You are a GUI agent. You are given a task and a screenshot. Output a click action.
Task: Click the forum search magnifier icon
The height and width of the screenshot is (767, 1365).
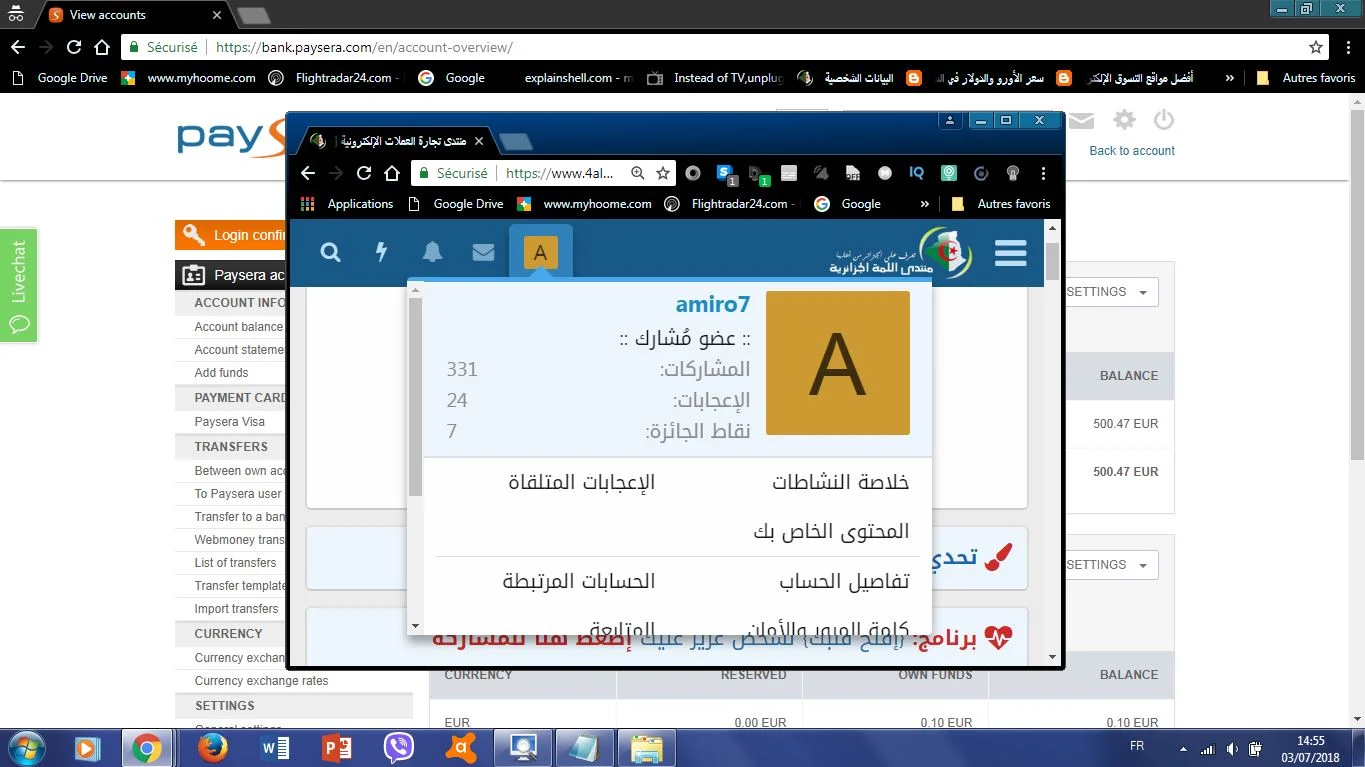(x=330, y=253)
